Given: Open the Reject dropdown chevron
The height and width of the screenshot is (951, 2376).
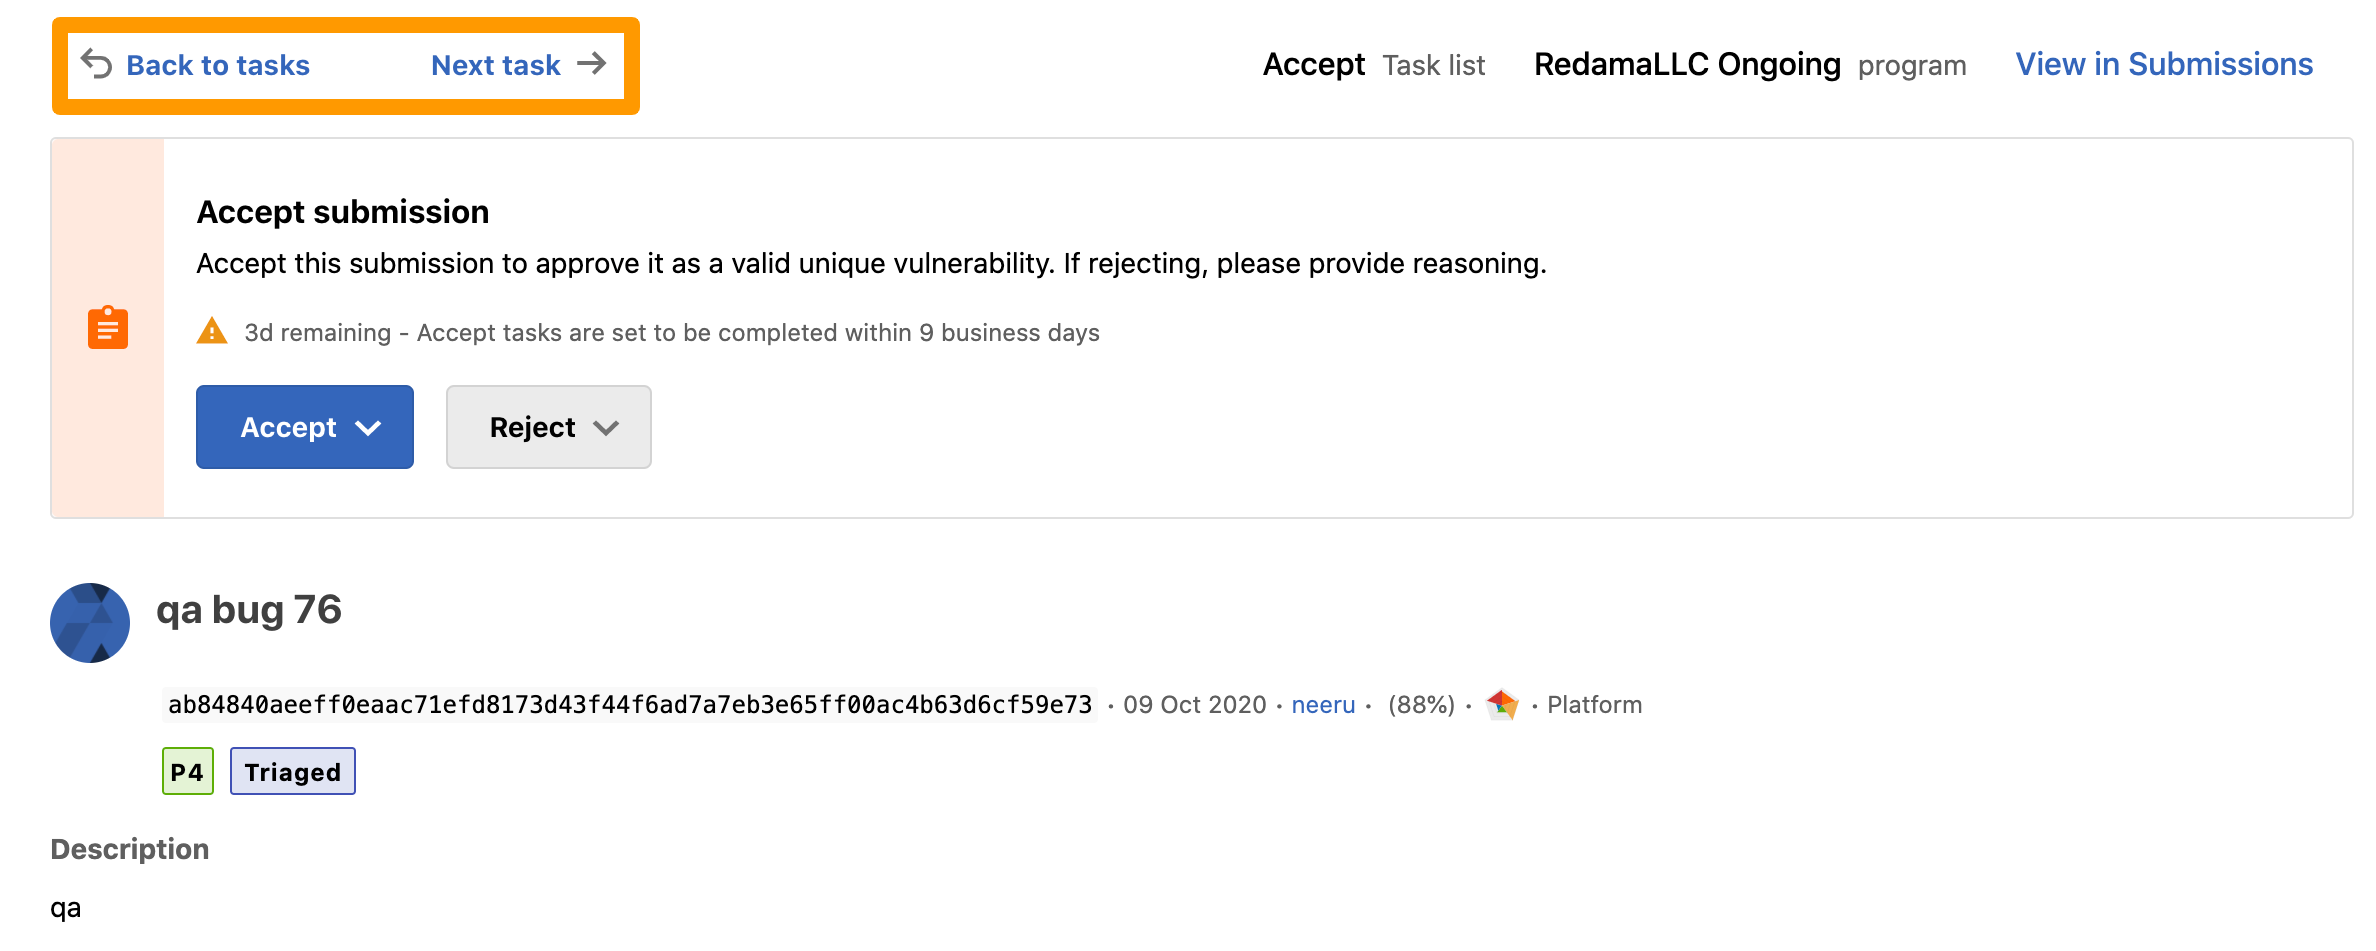Looking at the screenshot, I should click(x=606, y=428).
